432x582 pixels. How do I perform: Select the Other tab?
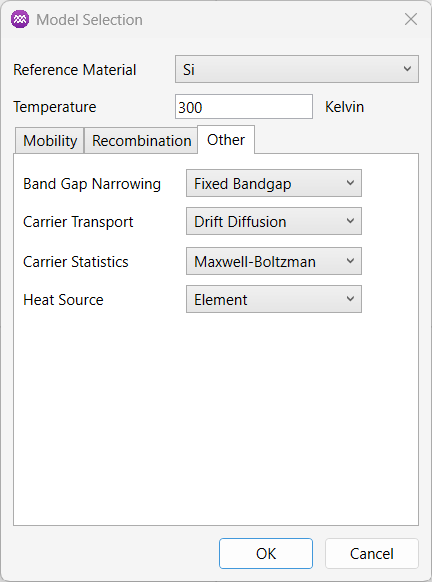tap(226, 140)
